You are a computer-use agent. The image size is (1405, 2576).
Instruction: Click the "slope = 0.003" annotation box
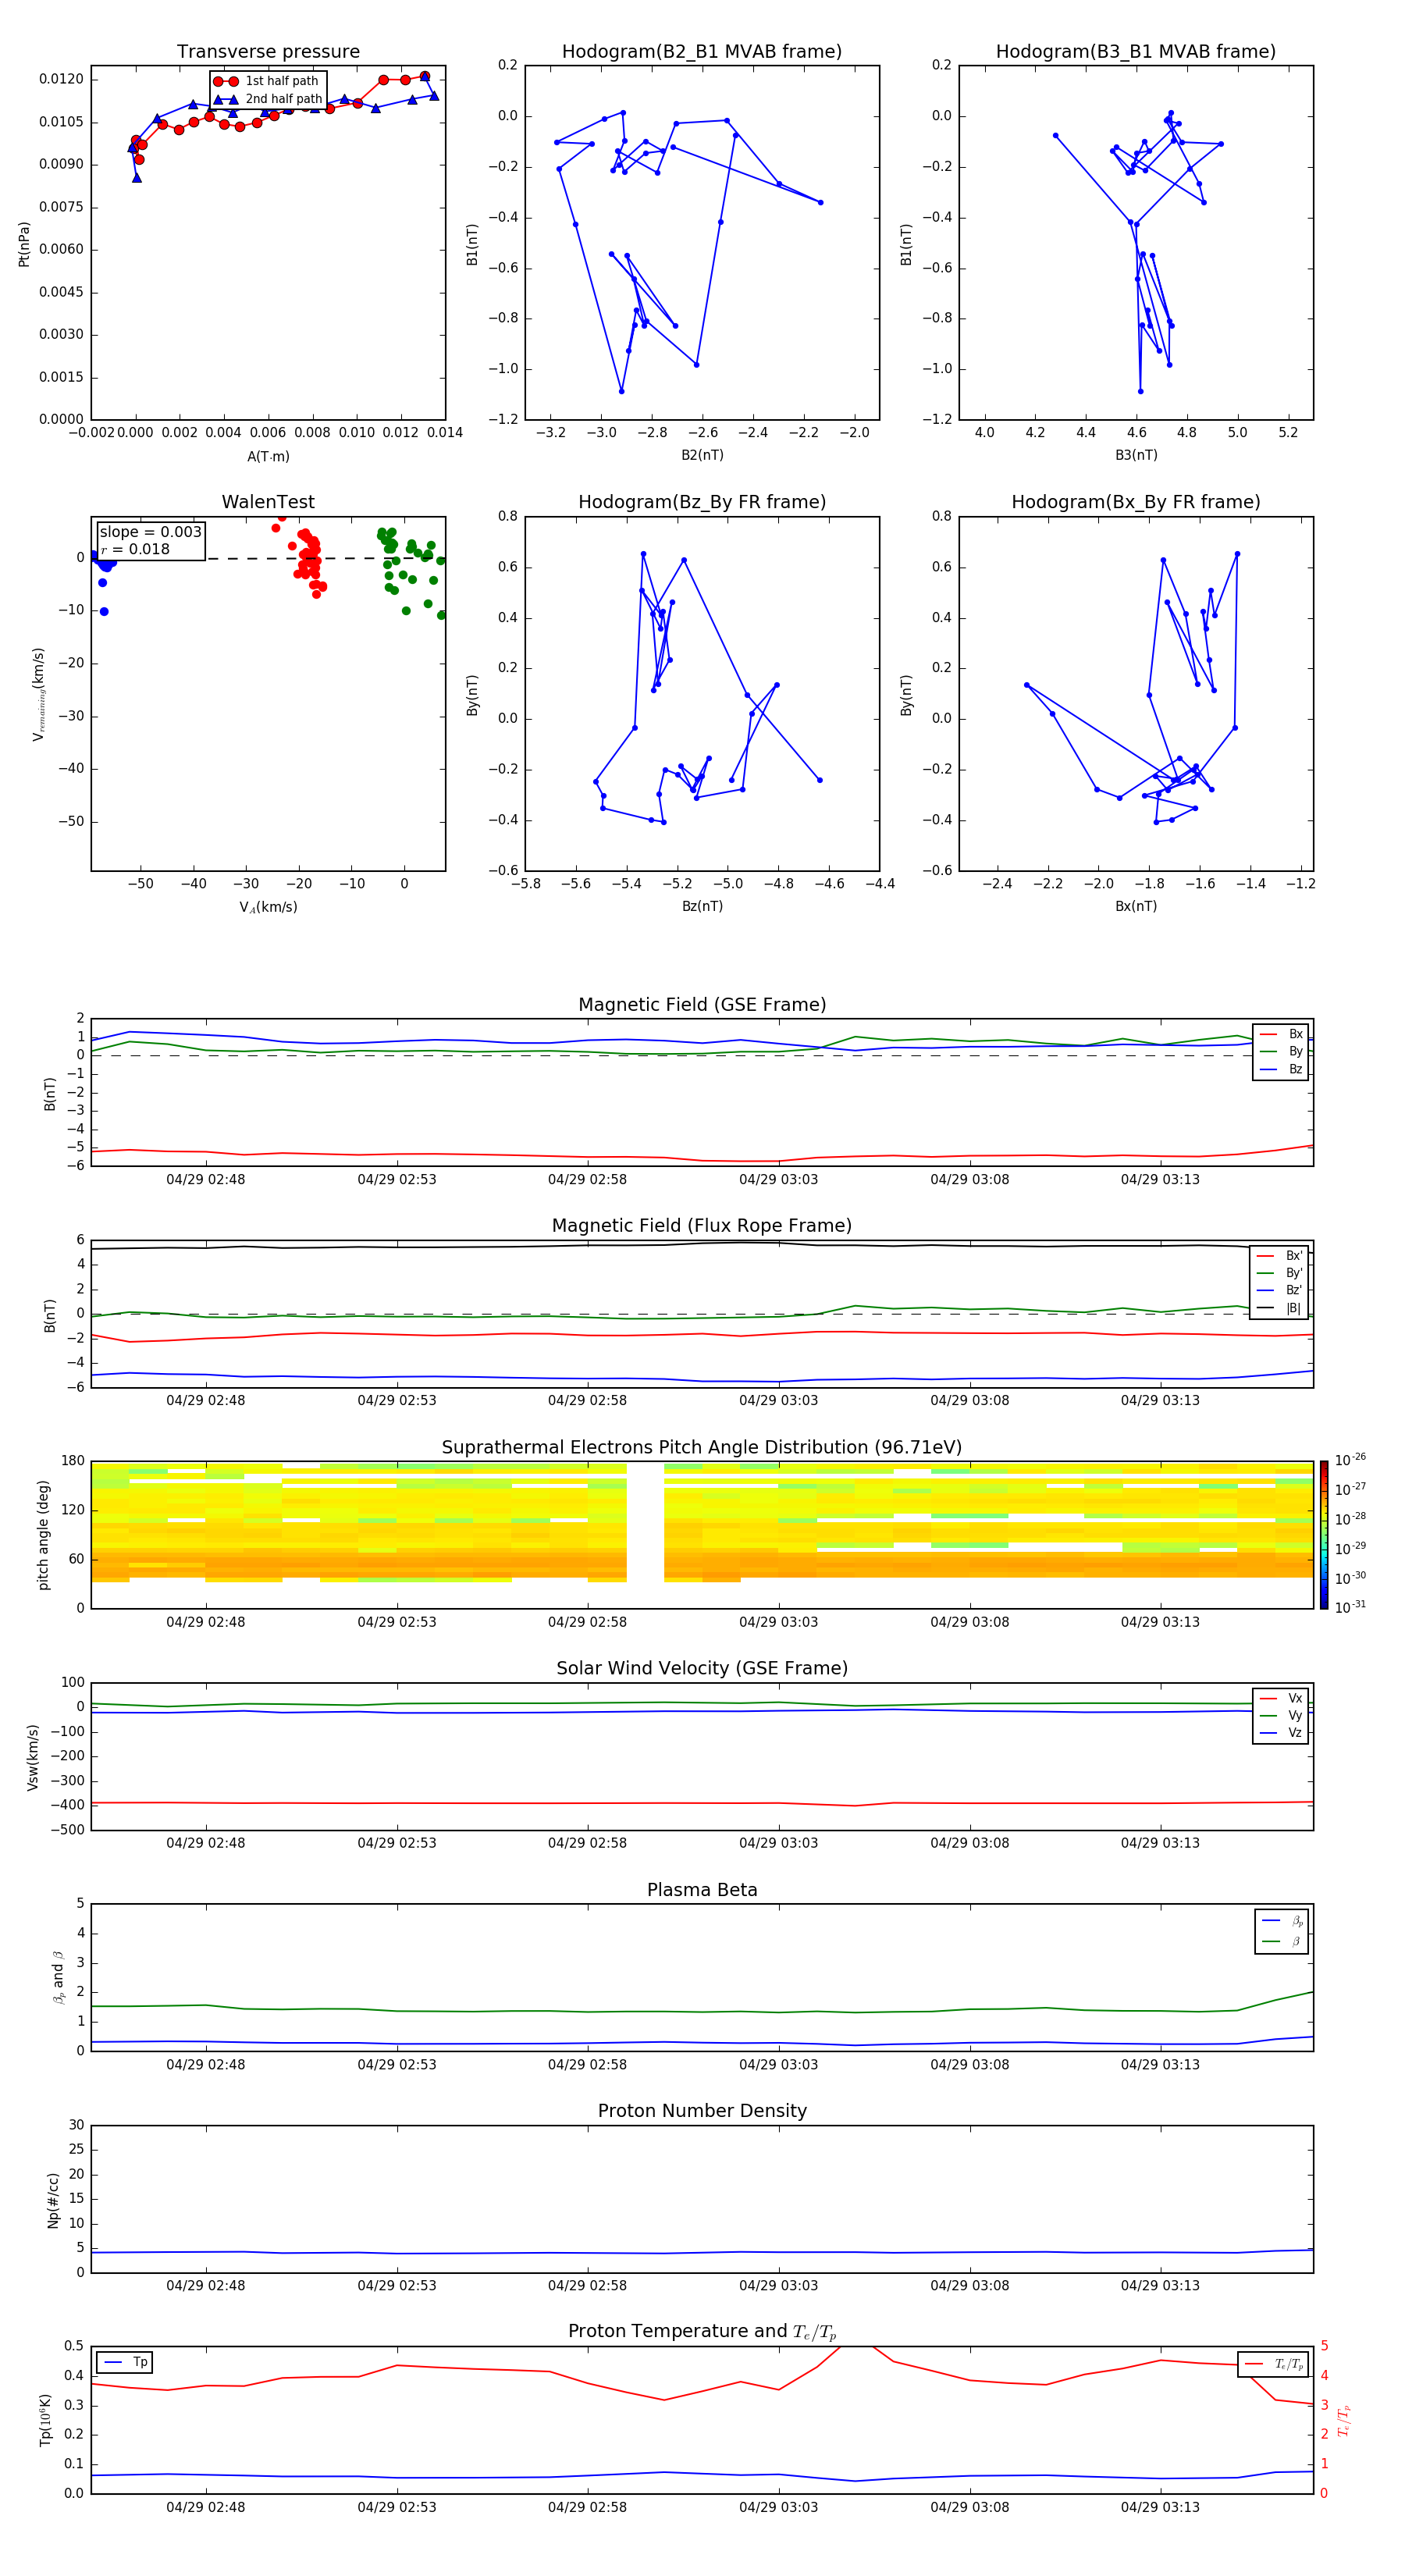[x=150, y=540]
